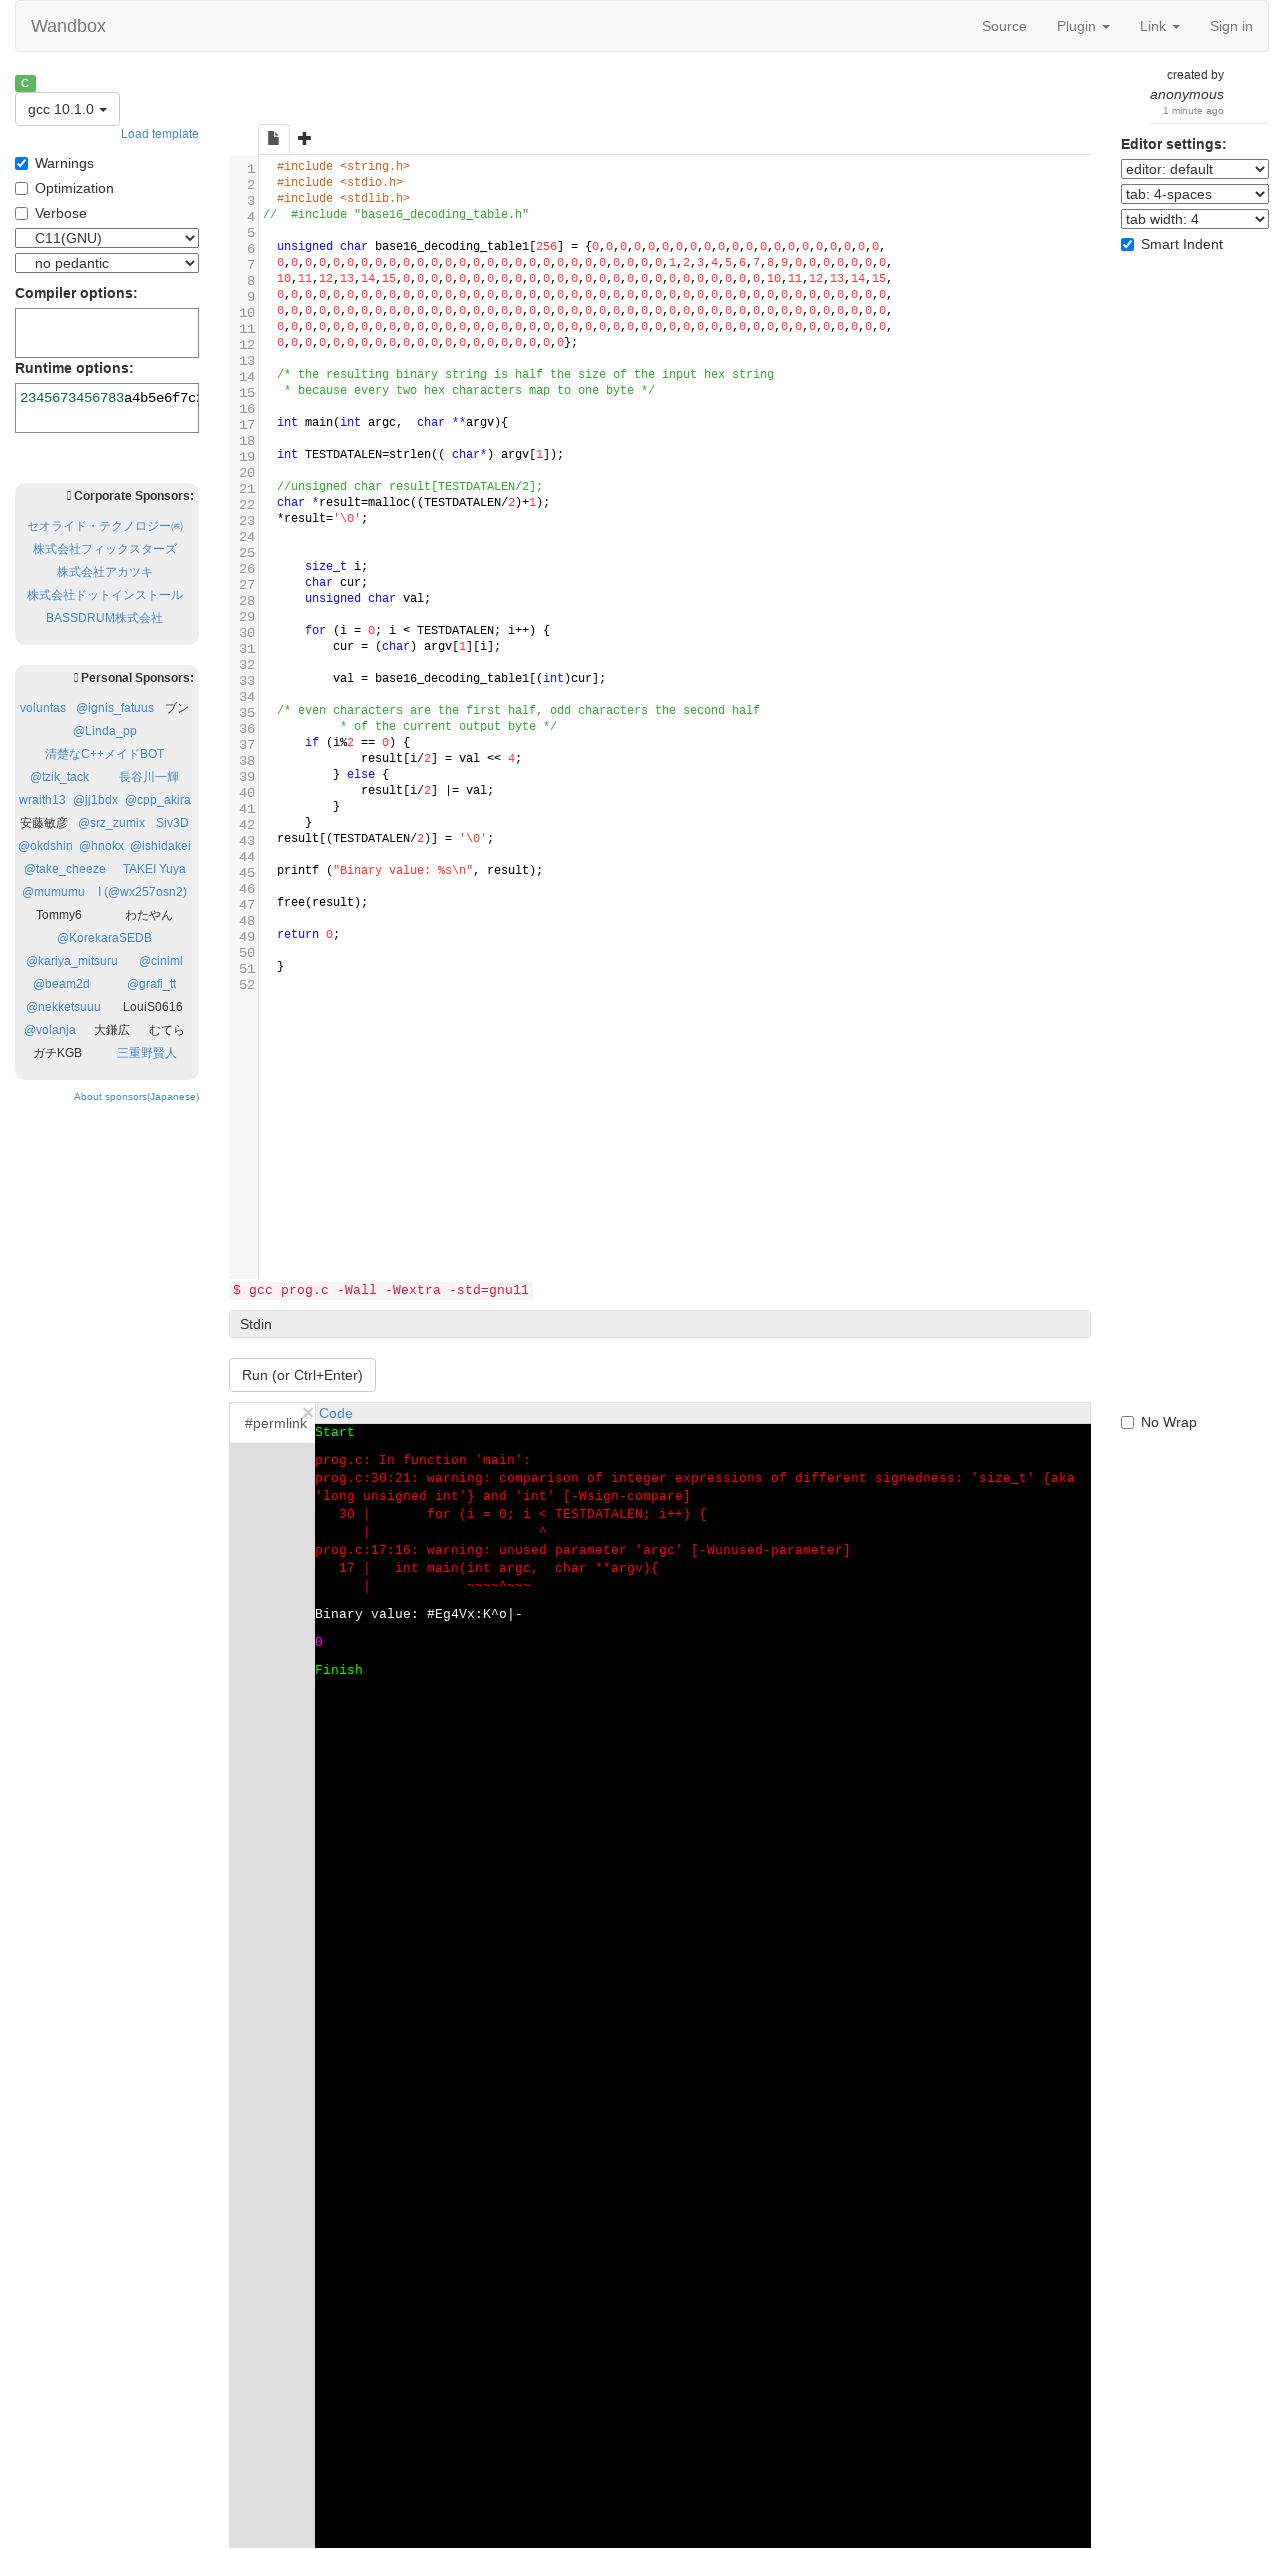Select the #permlink tab
The height and width of the screenshot is (2549, 1284).
click(275, 1423)
